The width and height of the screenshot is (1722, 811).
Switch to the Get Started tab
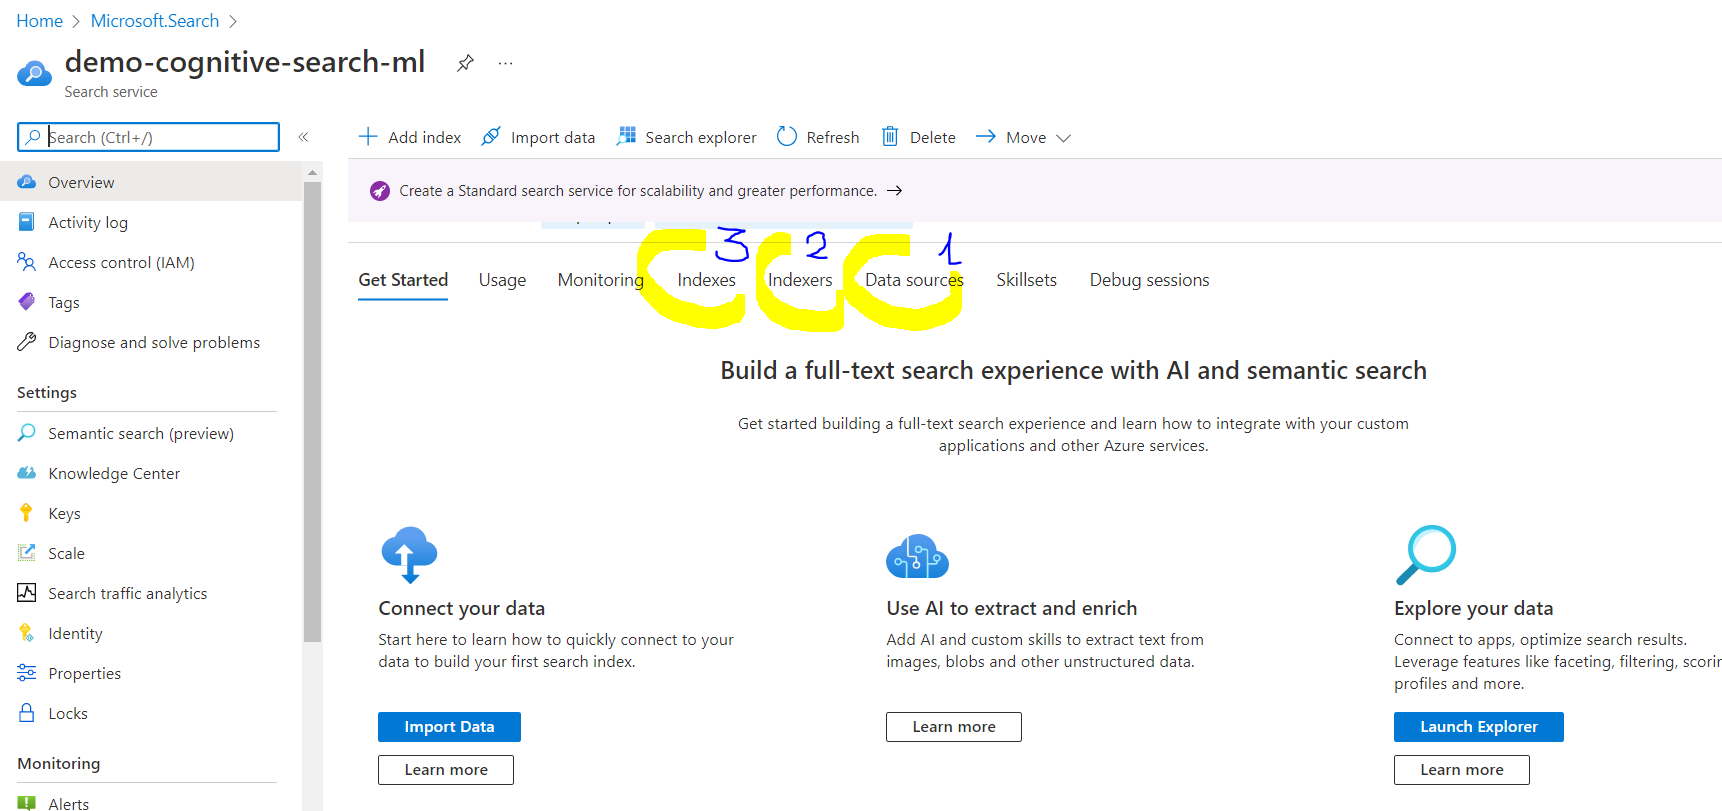click(x=403, y=280)
